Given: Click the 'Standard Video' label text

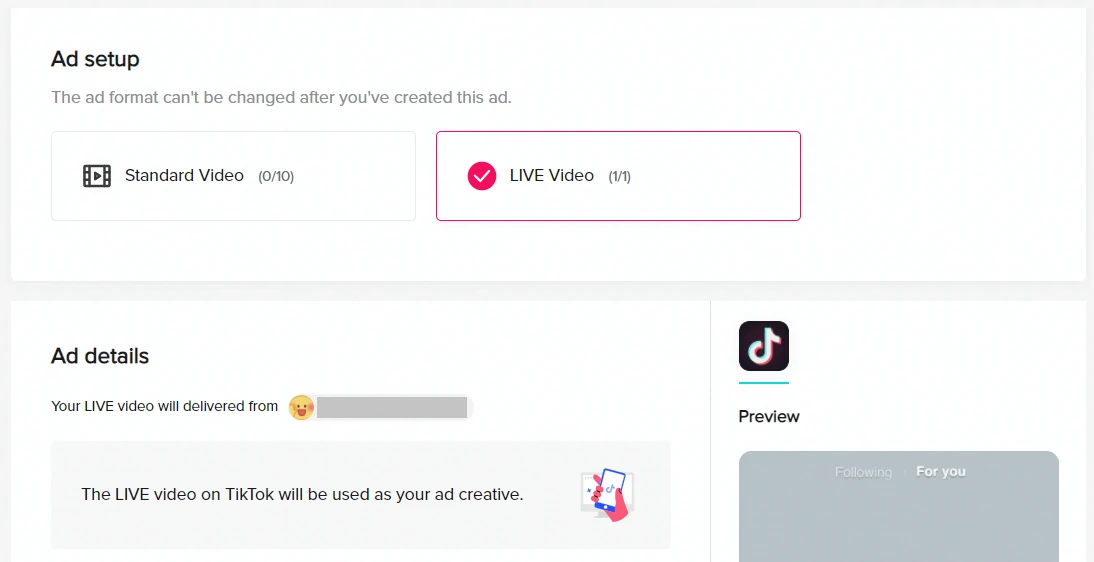Looking at the screenshot, I should click(184, 176).
